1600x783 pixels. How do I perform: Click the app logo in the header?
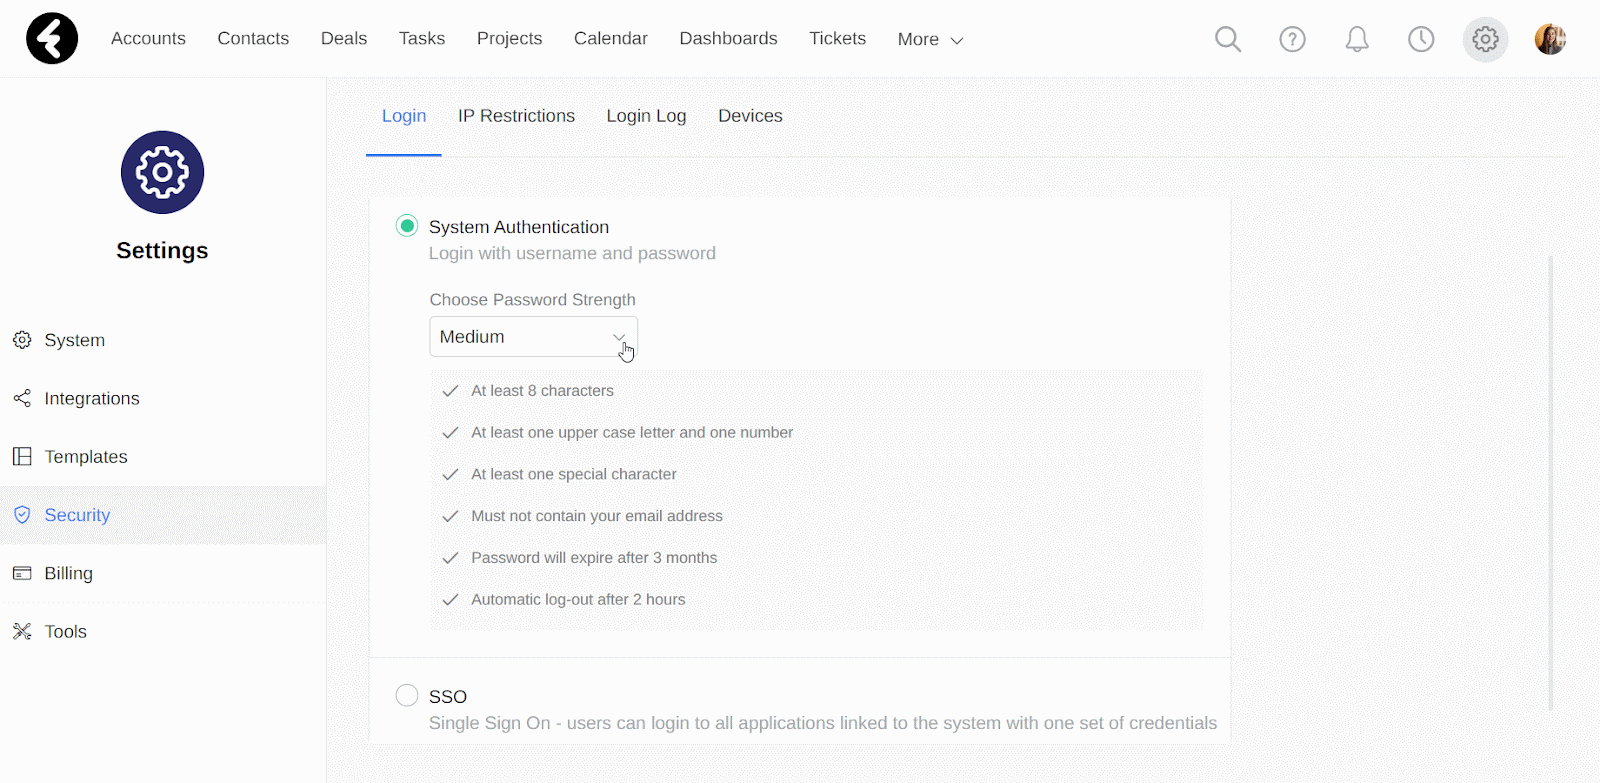point(52,39)
